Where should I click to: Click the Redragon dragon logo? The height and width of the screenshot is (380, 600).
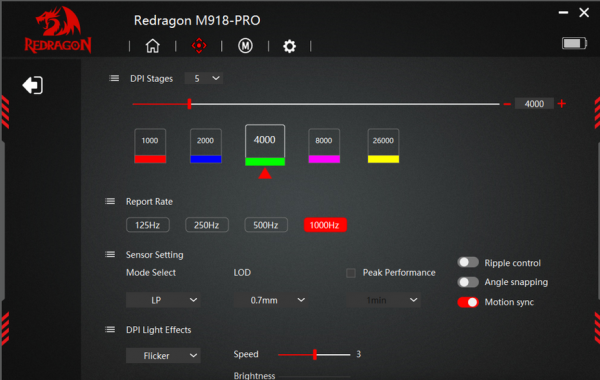coord(58,29)
